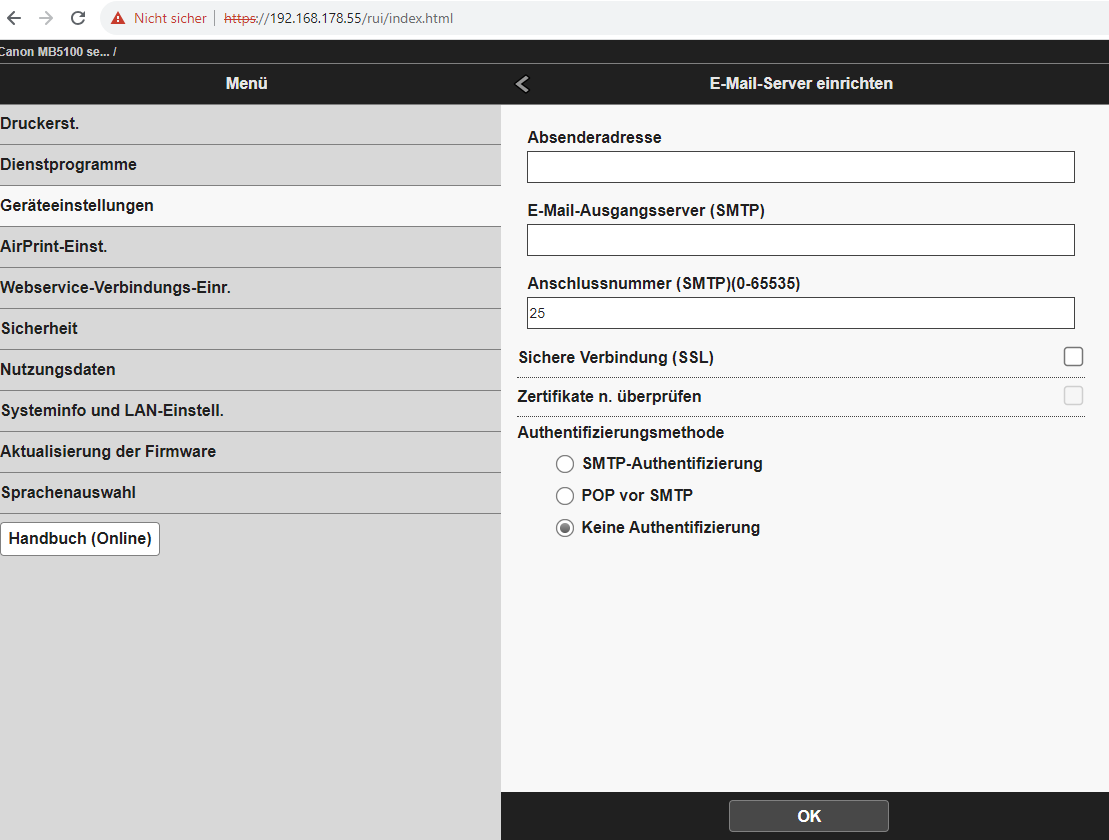Open the Dienstprogramme menu entry
This screenshot has height=840, width=1109.
point(250,165)
